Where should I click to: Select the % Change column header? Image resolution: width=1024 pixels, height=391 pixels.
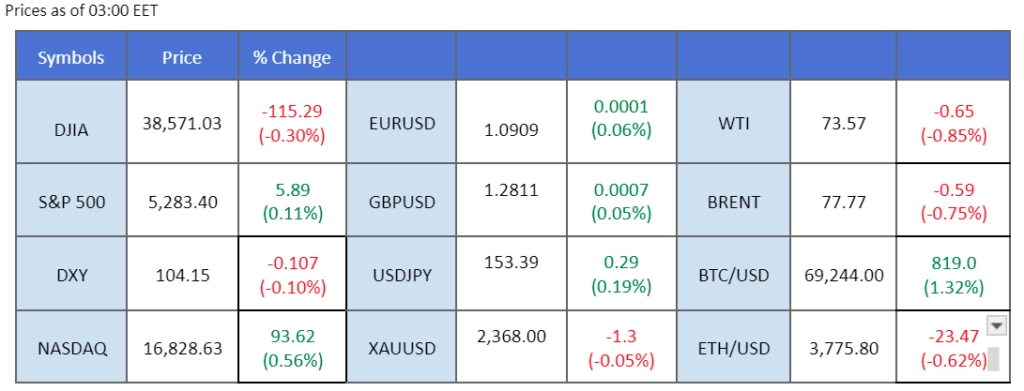click(292, 58)
